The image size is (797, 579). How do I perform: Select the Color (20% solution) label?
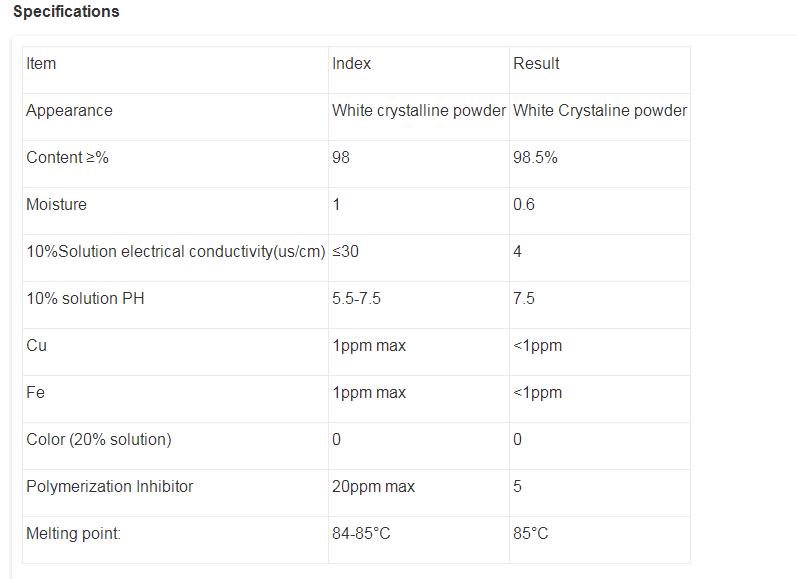tap(98, 440)
